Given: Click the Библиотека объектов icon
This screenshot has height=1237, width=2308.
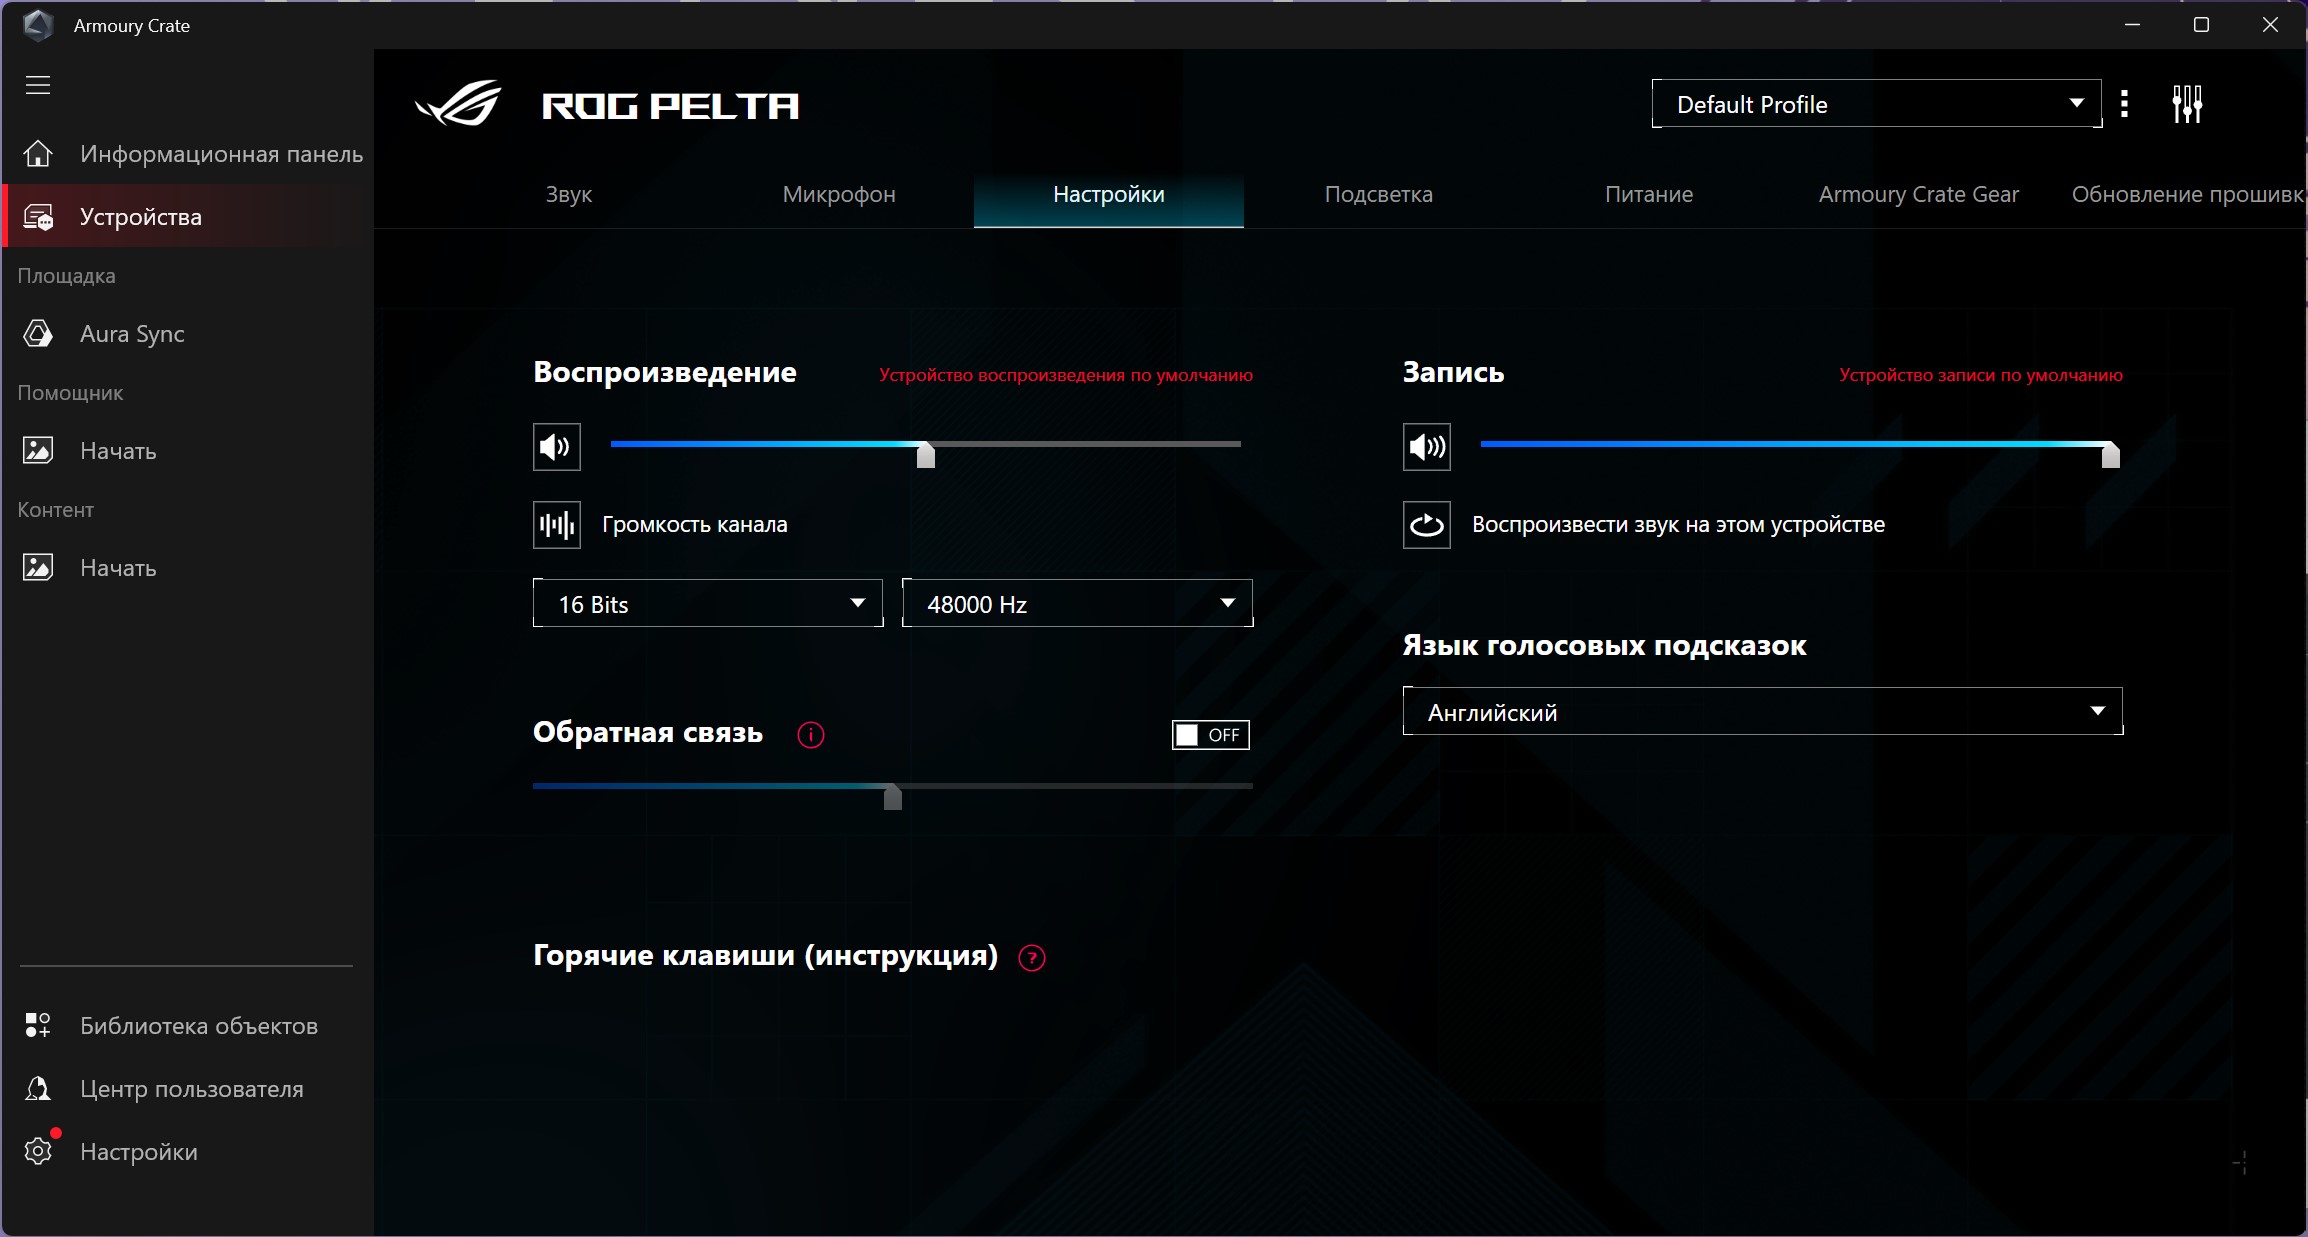Looking at the screenshot, I should tap(38, 1025).
